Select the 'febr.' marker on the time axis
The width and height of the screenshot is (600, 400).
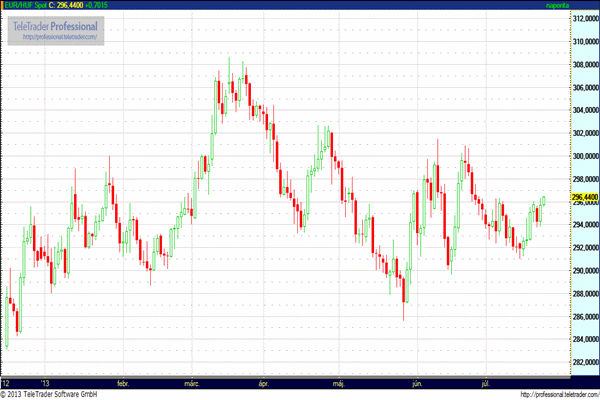(x=124, y=382)
